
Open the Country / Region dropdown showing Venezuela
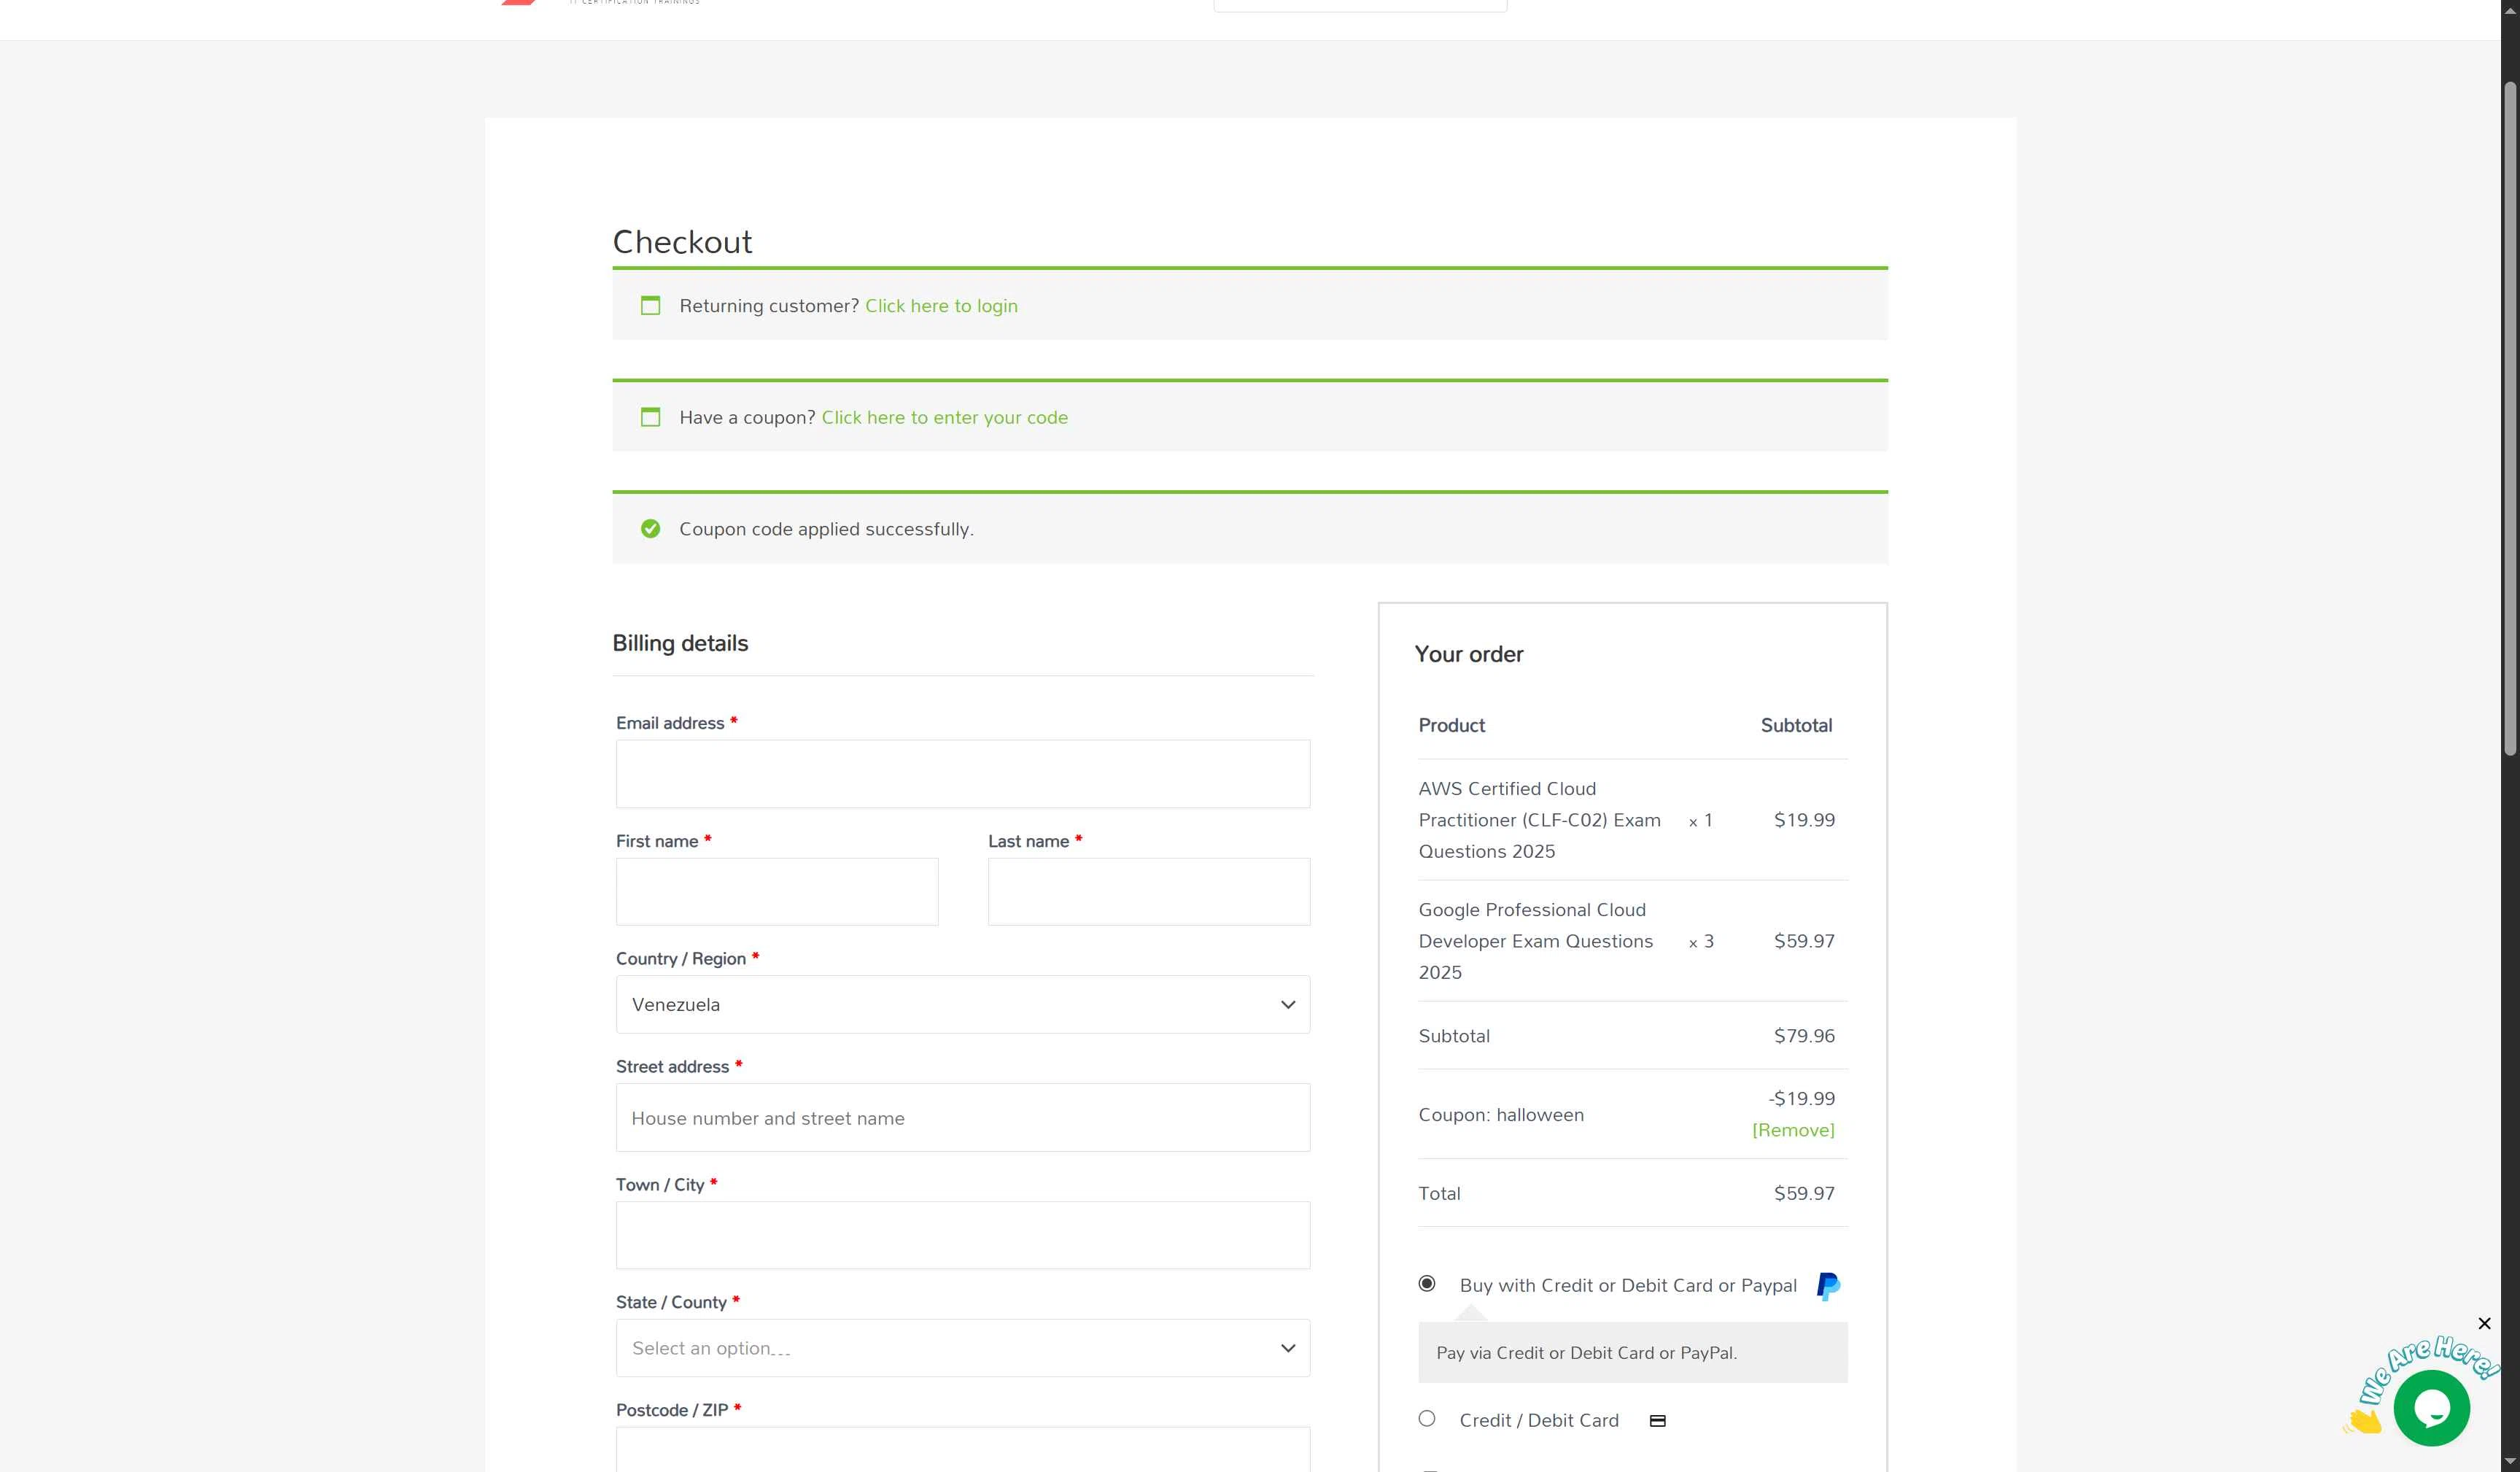click(962, 1004)
